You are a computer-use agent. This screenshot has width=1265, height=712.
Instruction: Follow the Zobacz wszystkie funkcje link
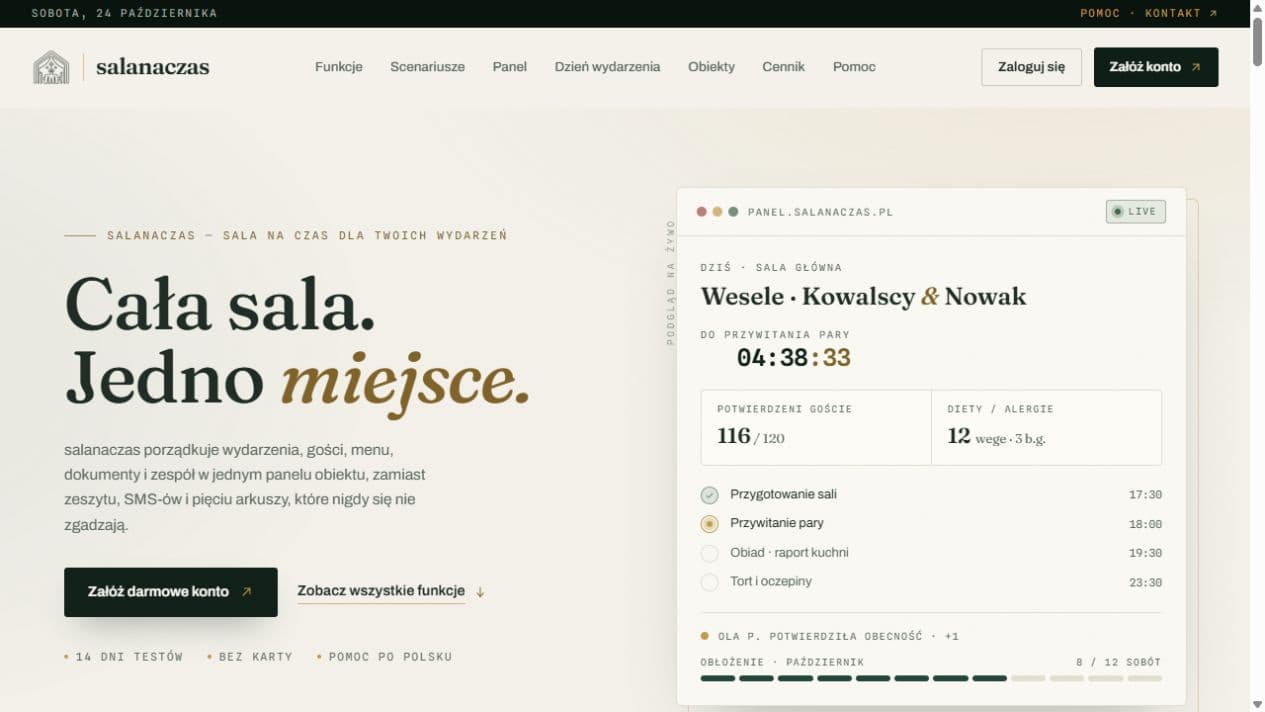tap(381, 591)
